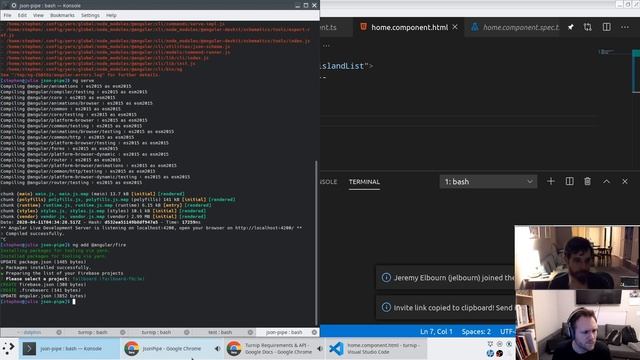Screen dimensions: 640x360
Task: Click the breadcrumb ellipsis in editor
Action: pos(326,45)
